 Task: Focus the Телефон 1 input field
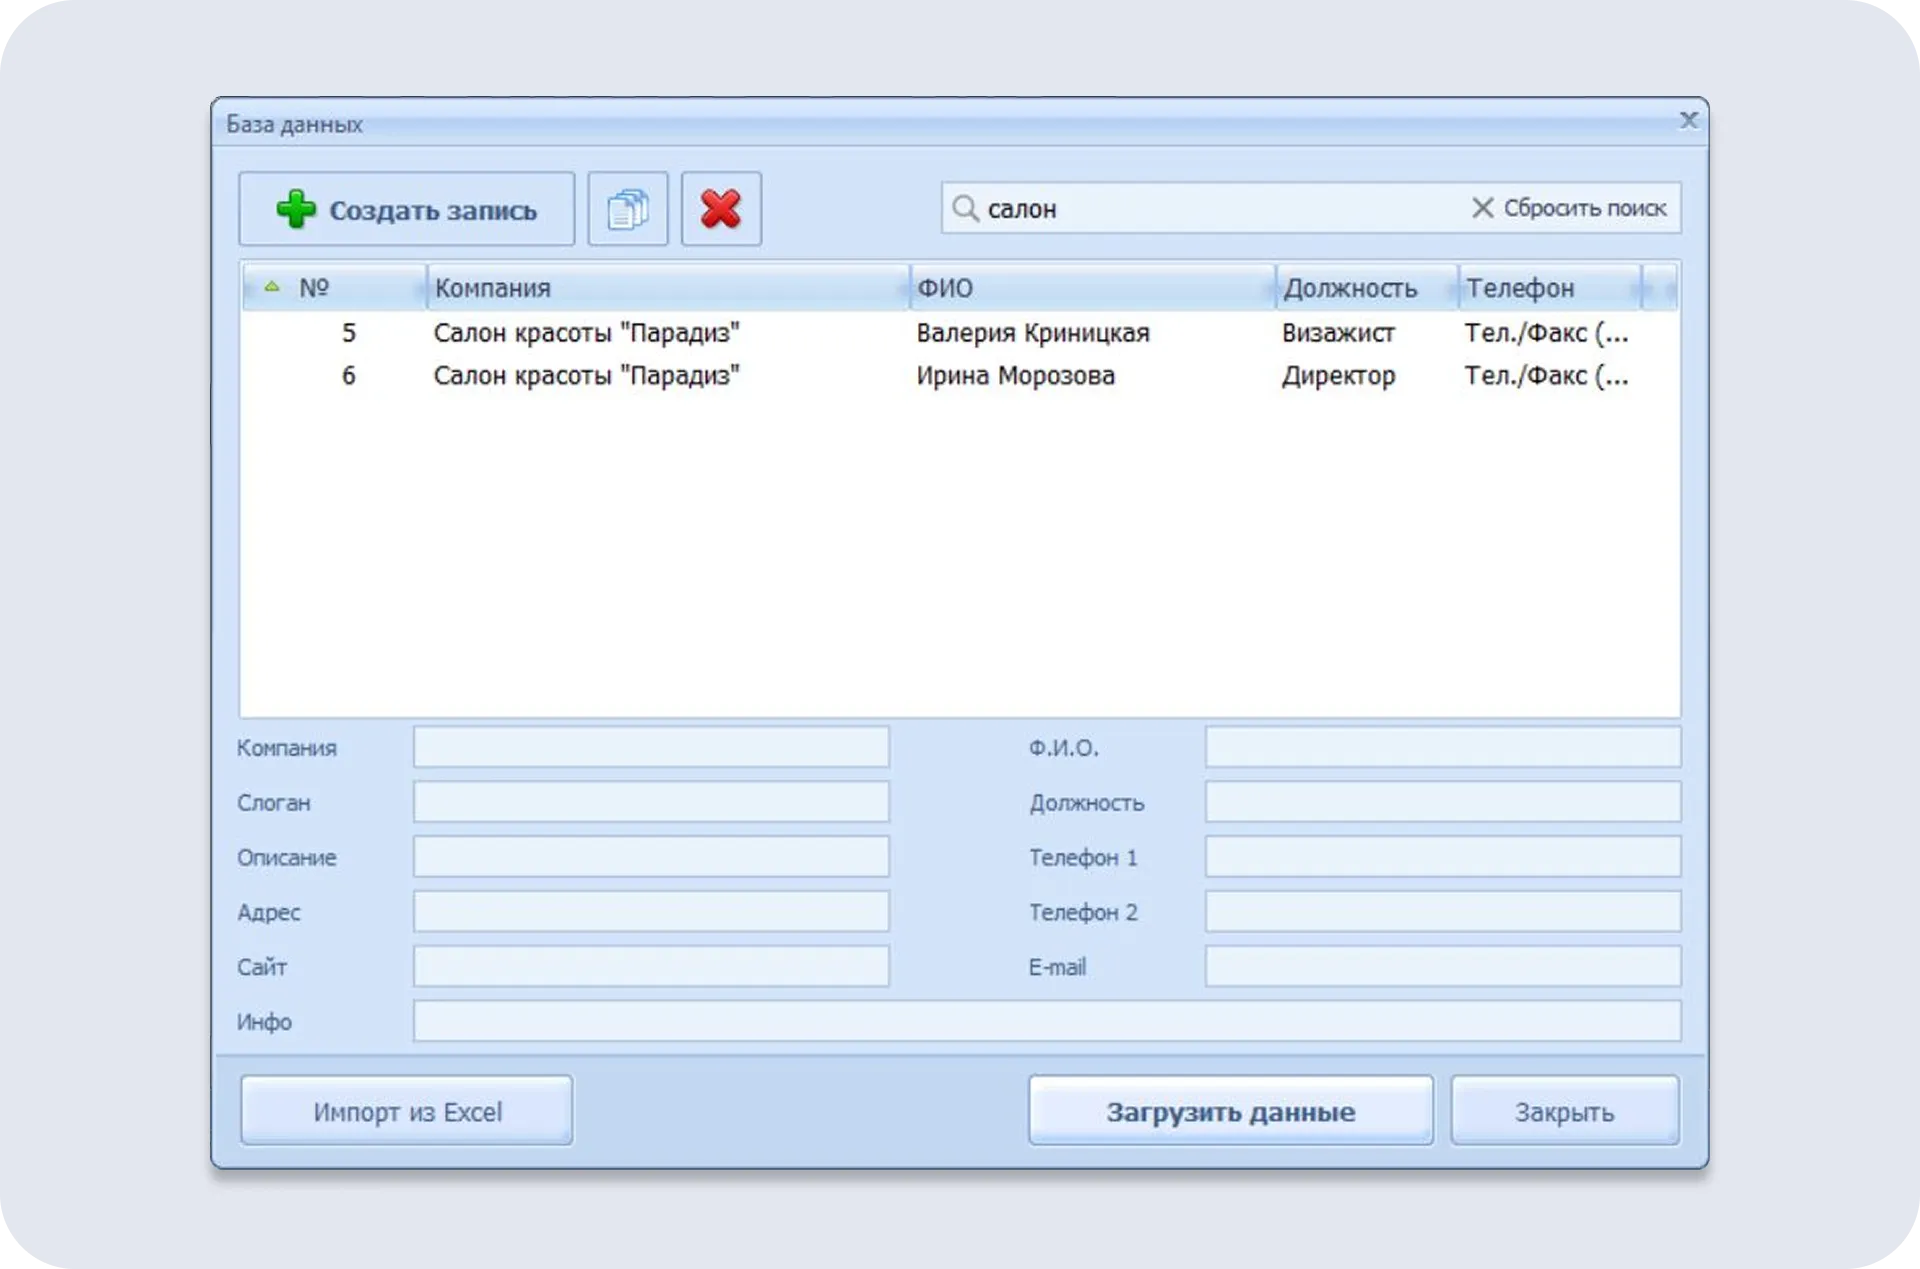(x=1443, y=857)
